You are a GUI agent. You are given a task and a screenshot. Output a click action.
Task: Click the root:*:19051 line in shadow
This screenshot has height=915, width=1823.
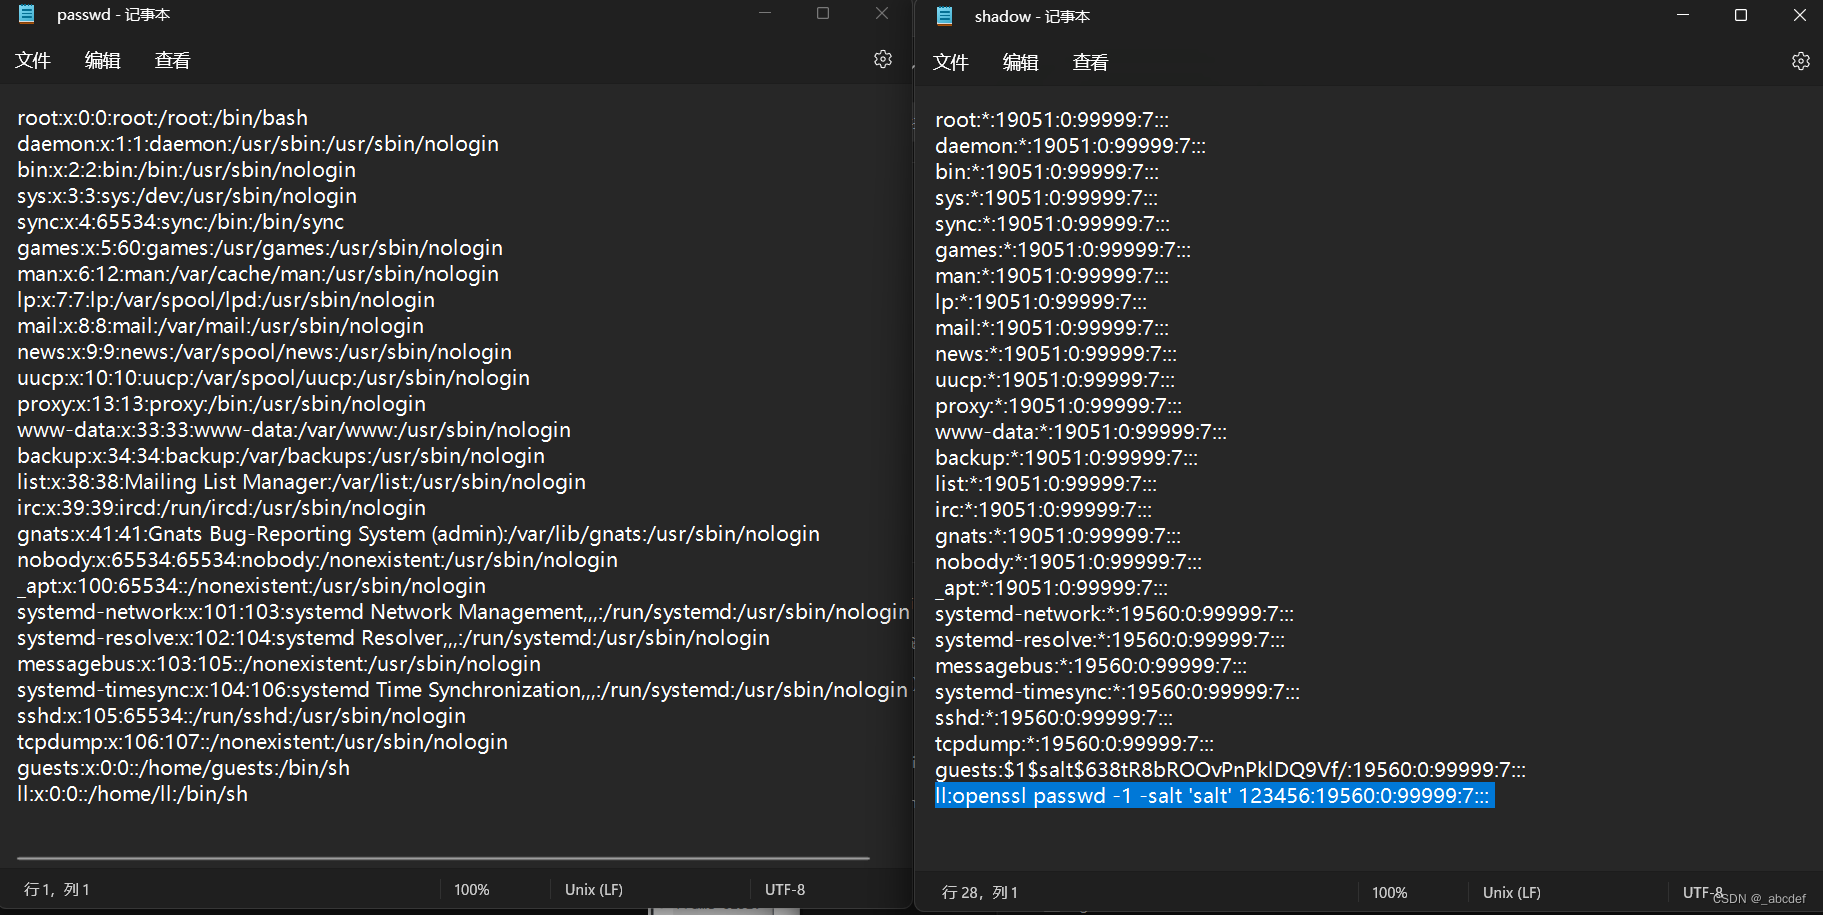[x=1052, y=120]
